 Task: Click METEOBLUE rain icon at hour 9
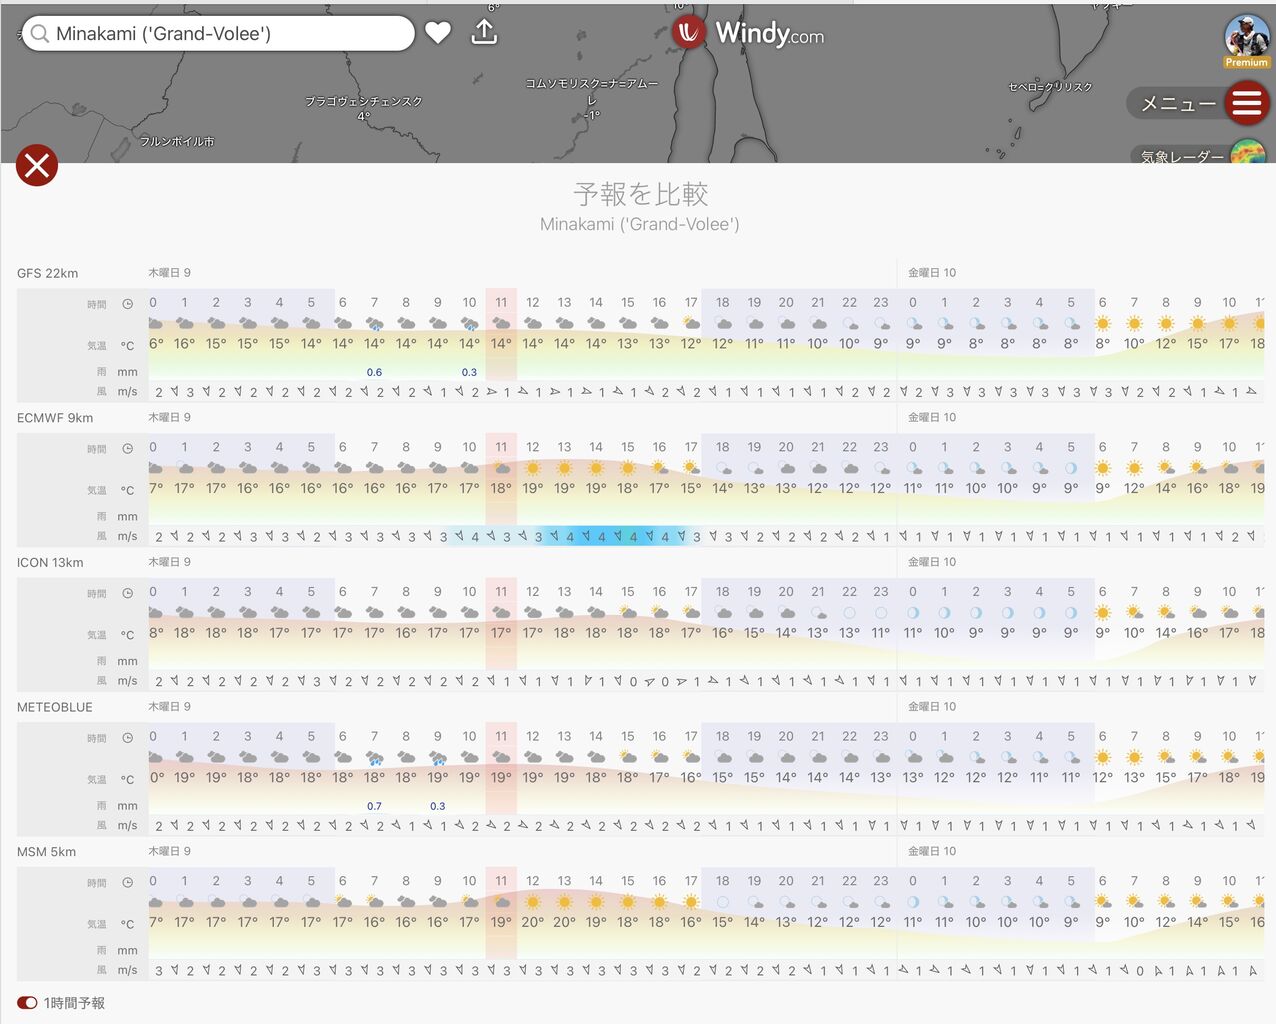pyautogui.click(x=438, y=758)
